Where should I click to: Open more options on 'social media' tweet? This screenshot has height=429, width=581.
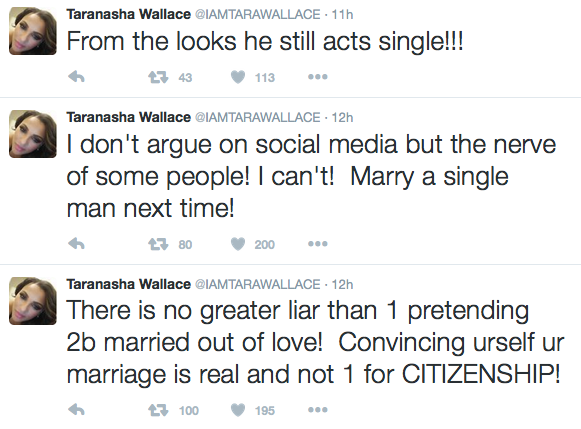318,244
